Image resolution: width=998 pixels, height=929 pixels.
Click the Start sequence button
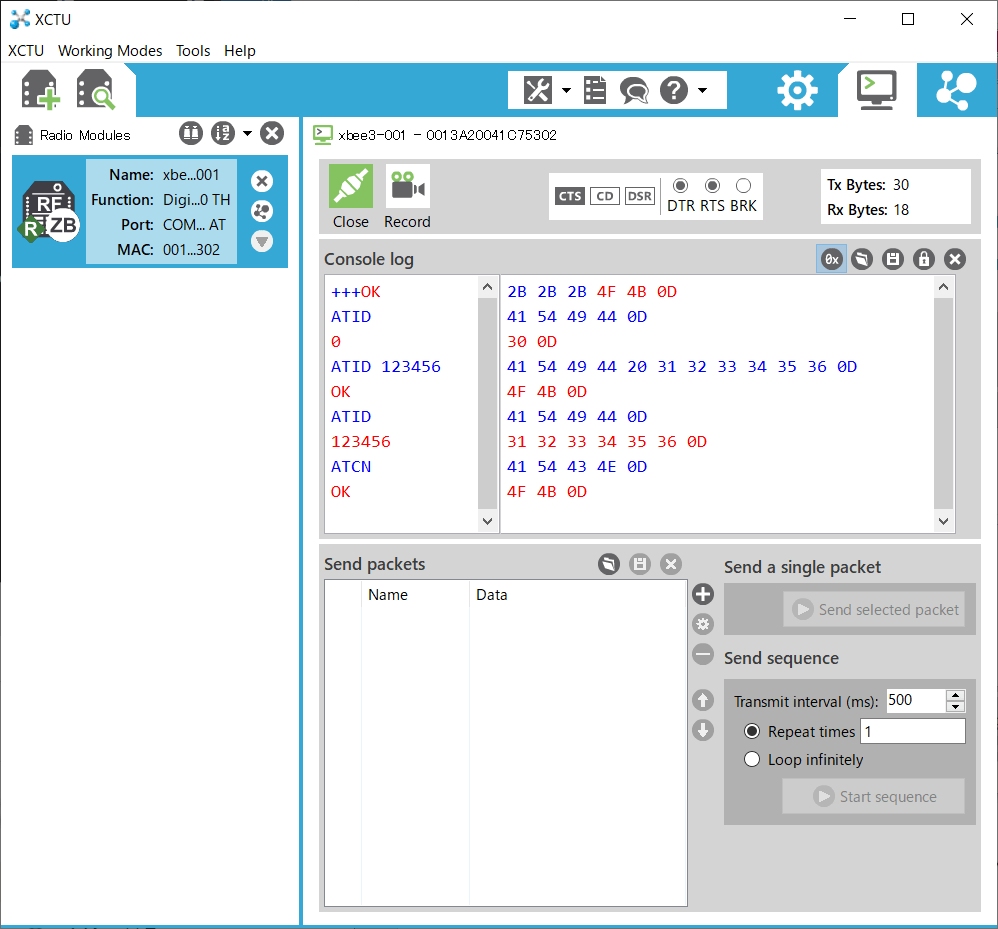coord(873,797)
